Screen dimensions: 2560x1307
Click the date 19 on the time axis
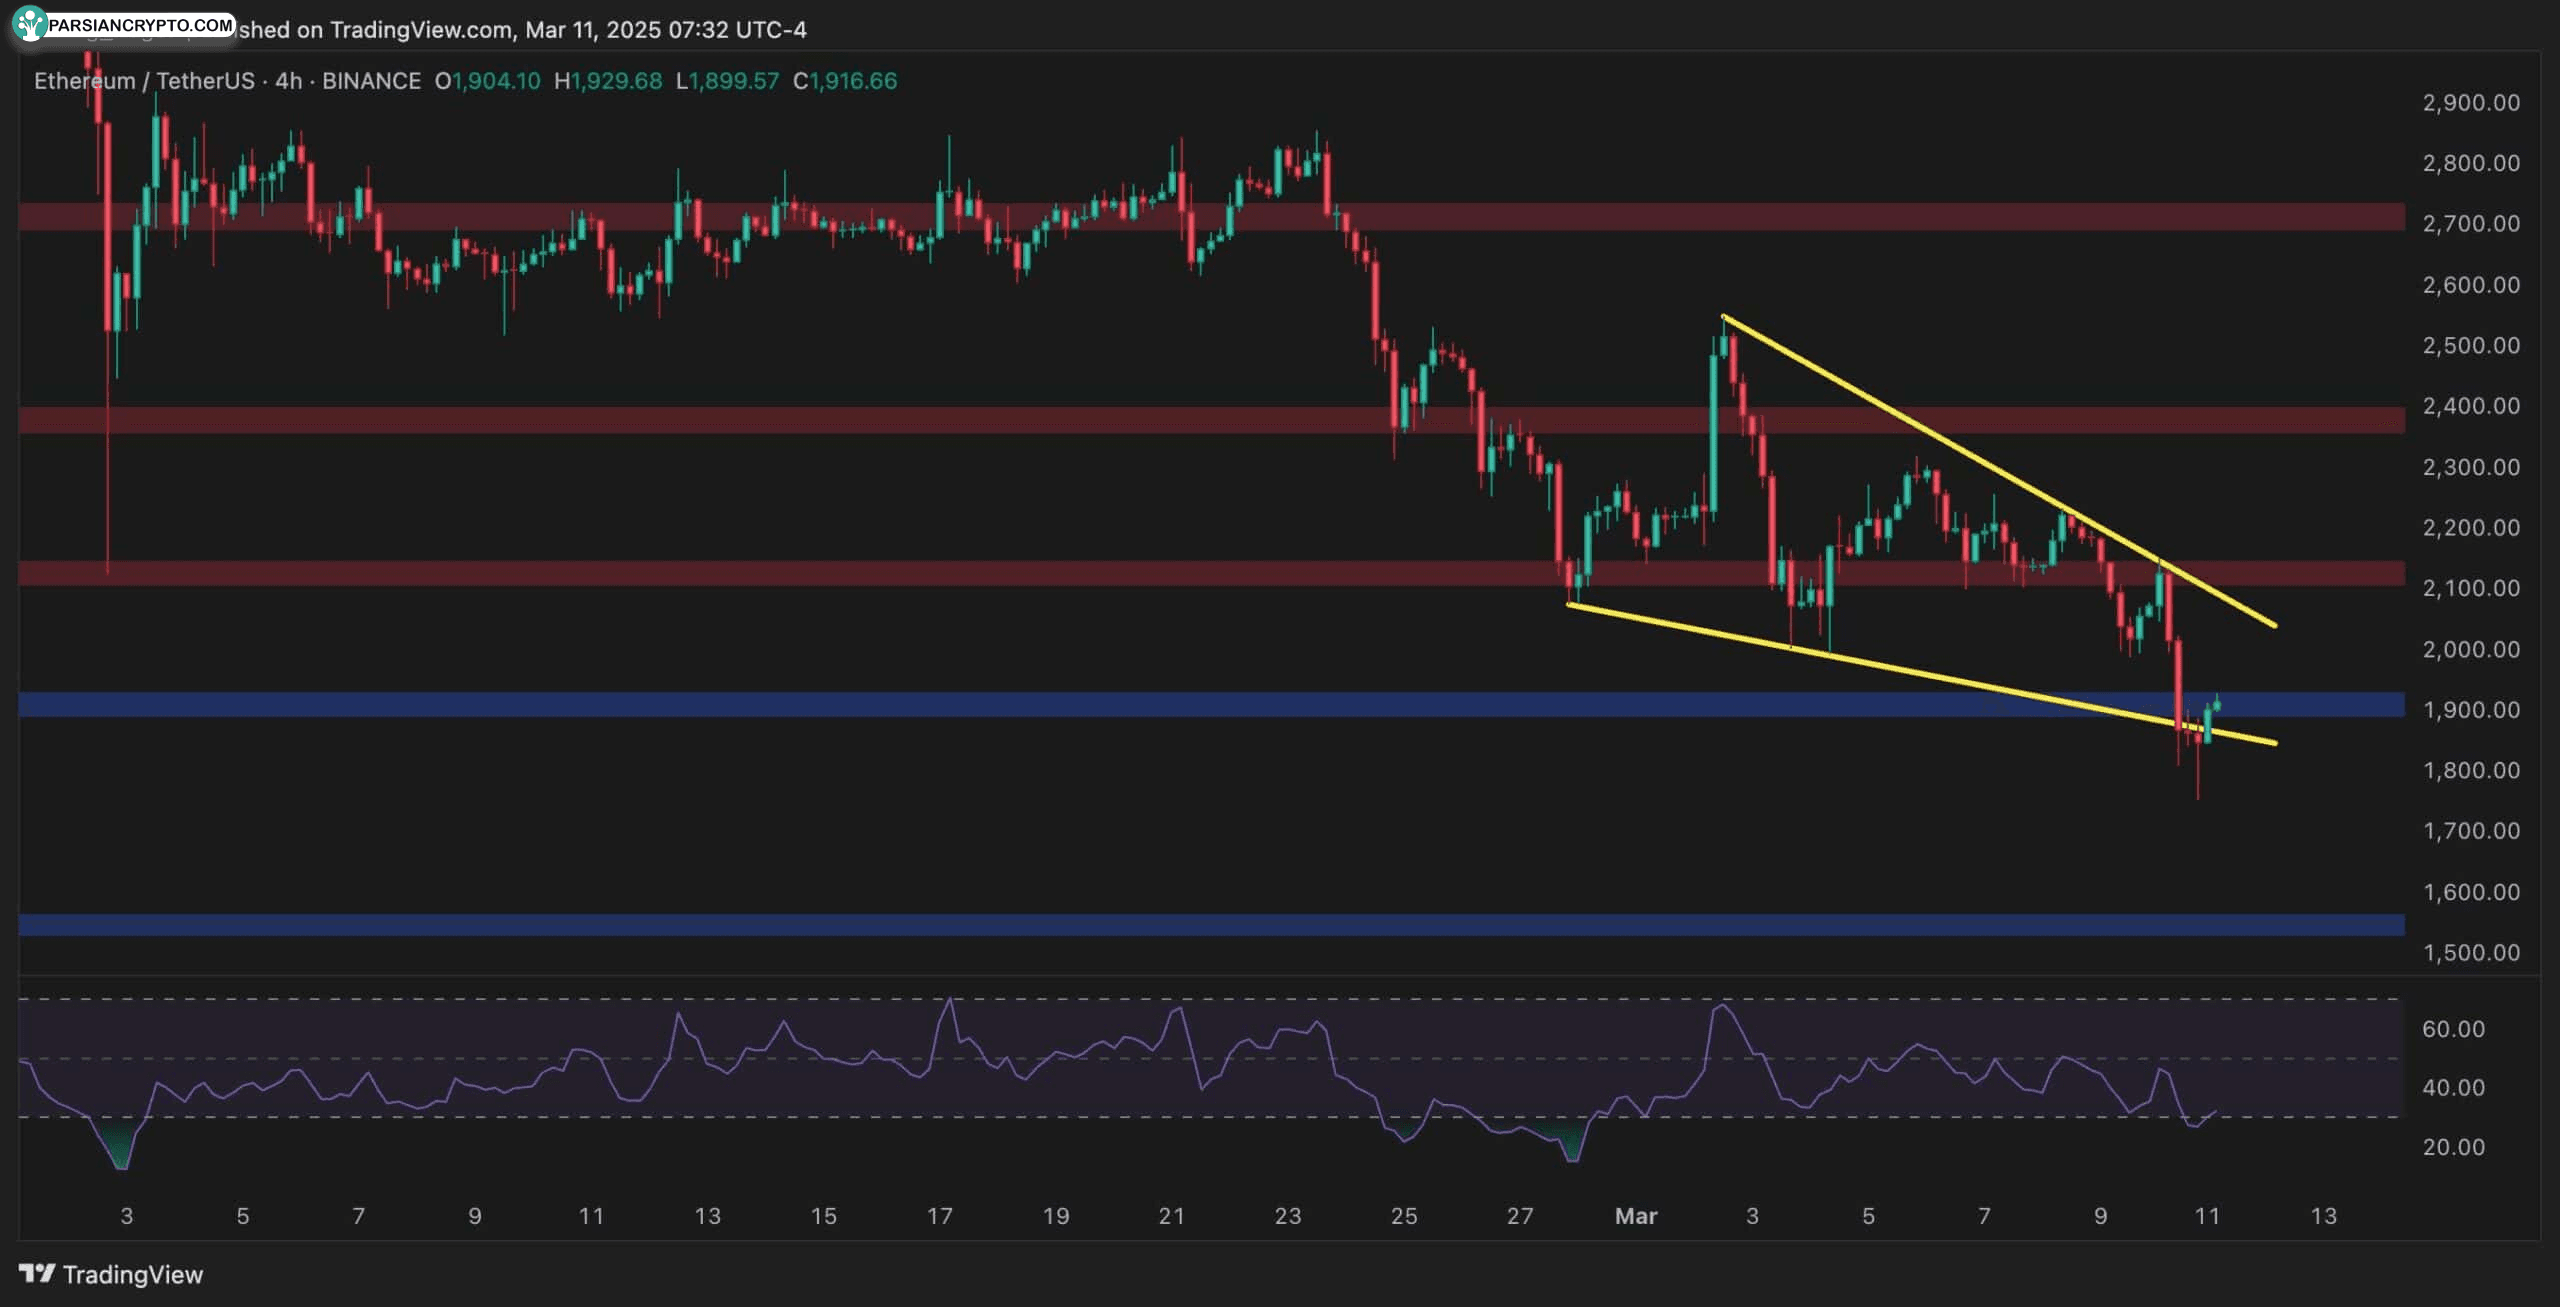pyautogui.click(x=1056, y=1216)
